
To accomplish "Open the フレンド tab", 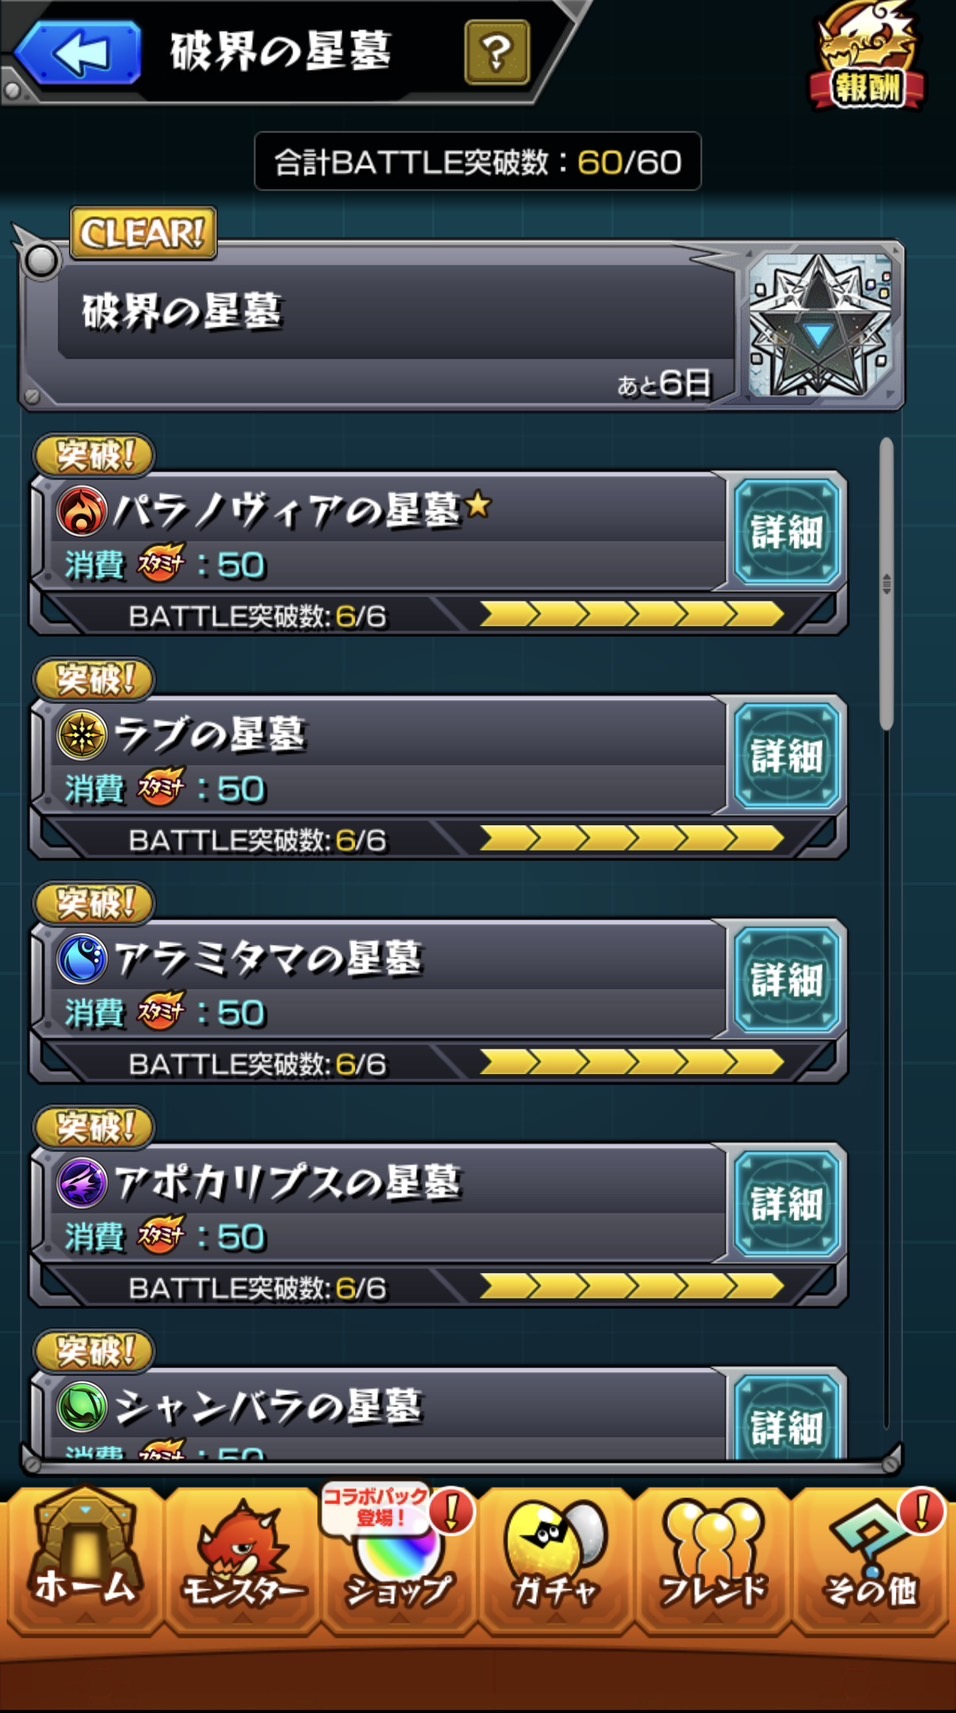I will click(712, 1558).
